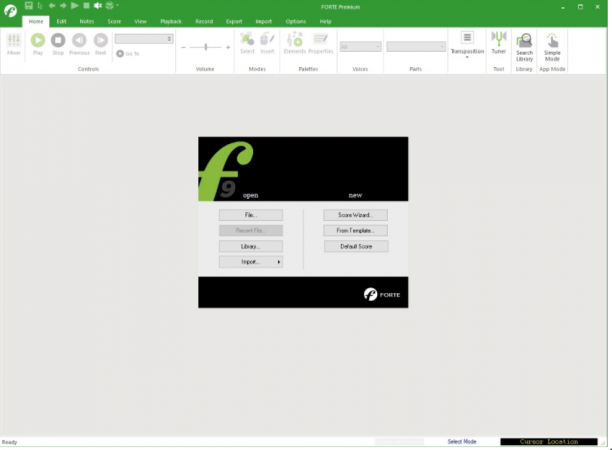Click the stop square in quick access toolbar
Image resolution: width=612 pixels, height=450 pixels.
pos(86,5)
